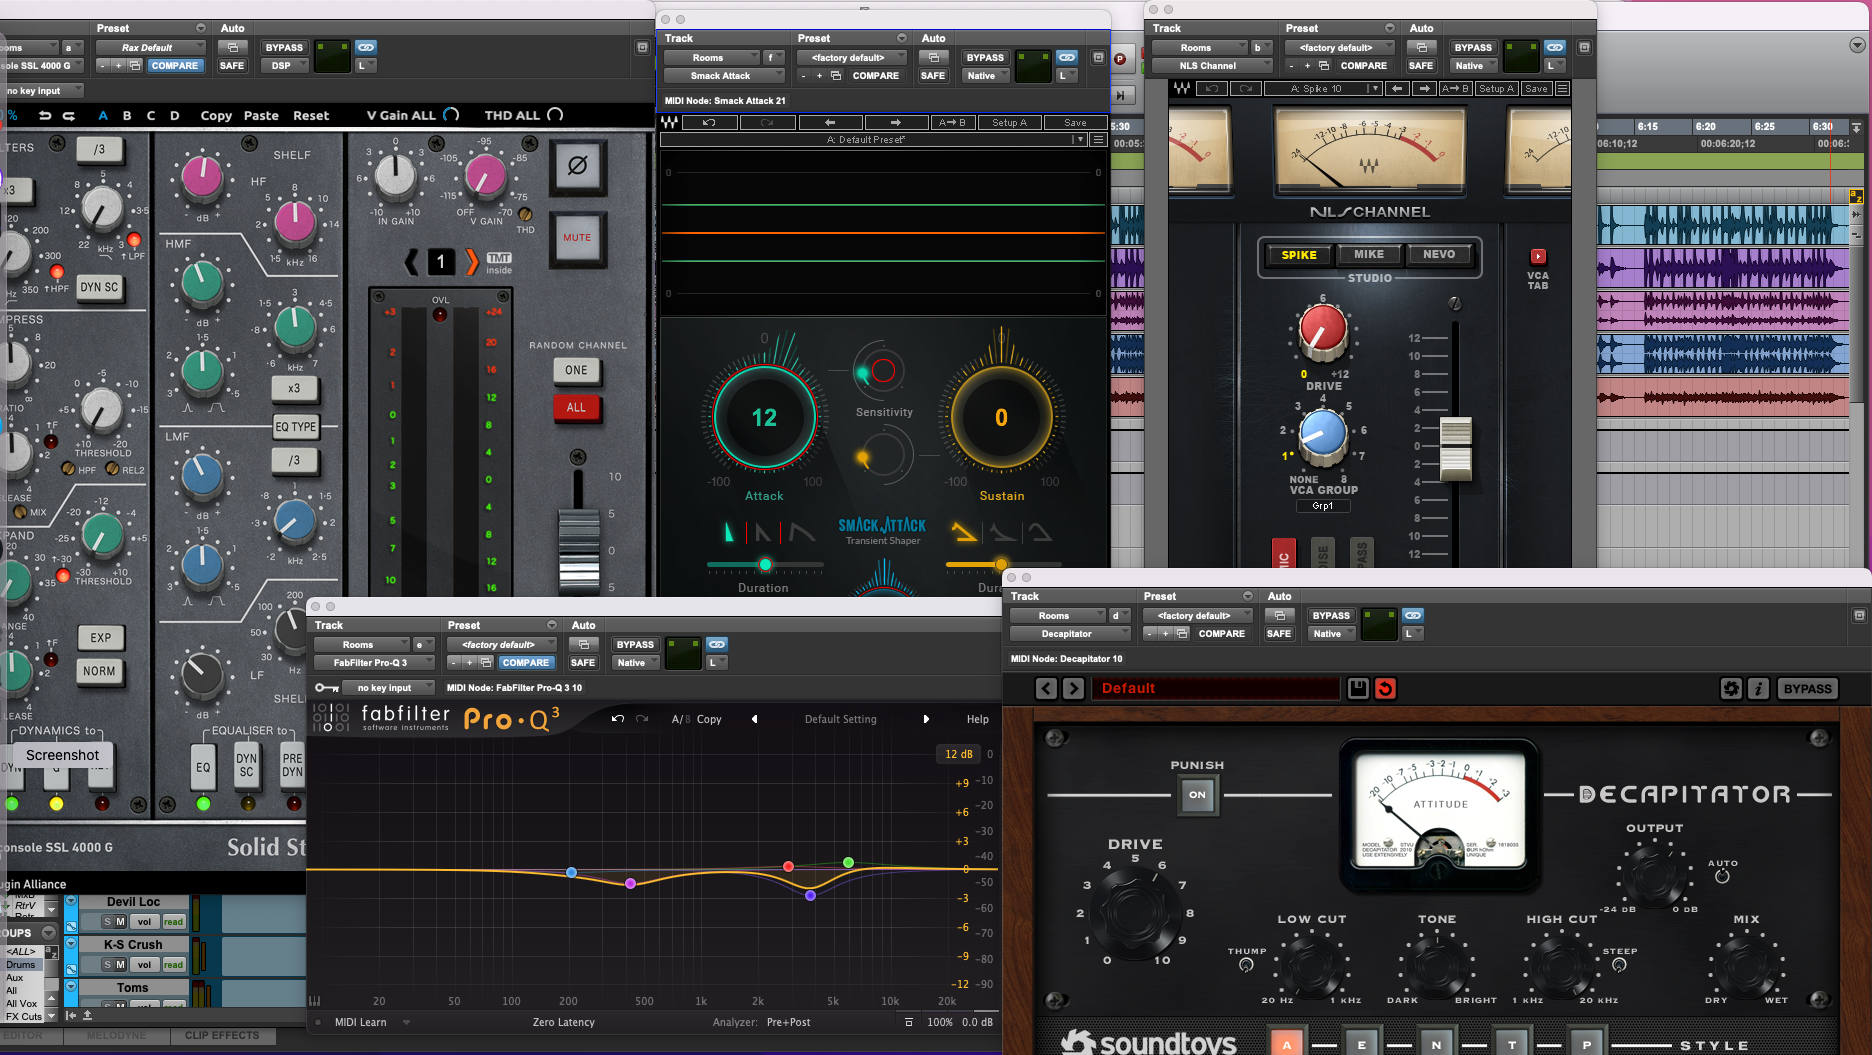Toggle DYN SC button on SSL console

click(99, 287)
